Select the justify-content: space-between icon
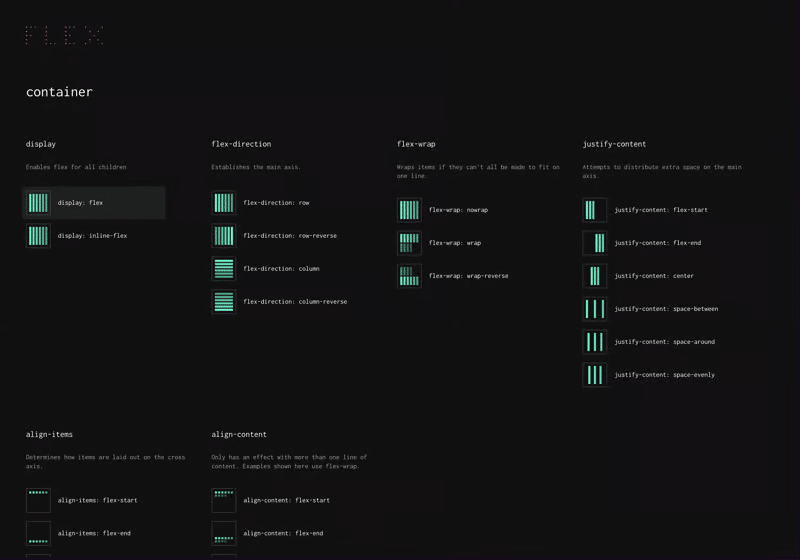The image size is (800, 560). 595,309
